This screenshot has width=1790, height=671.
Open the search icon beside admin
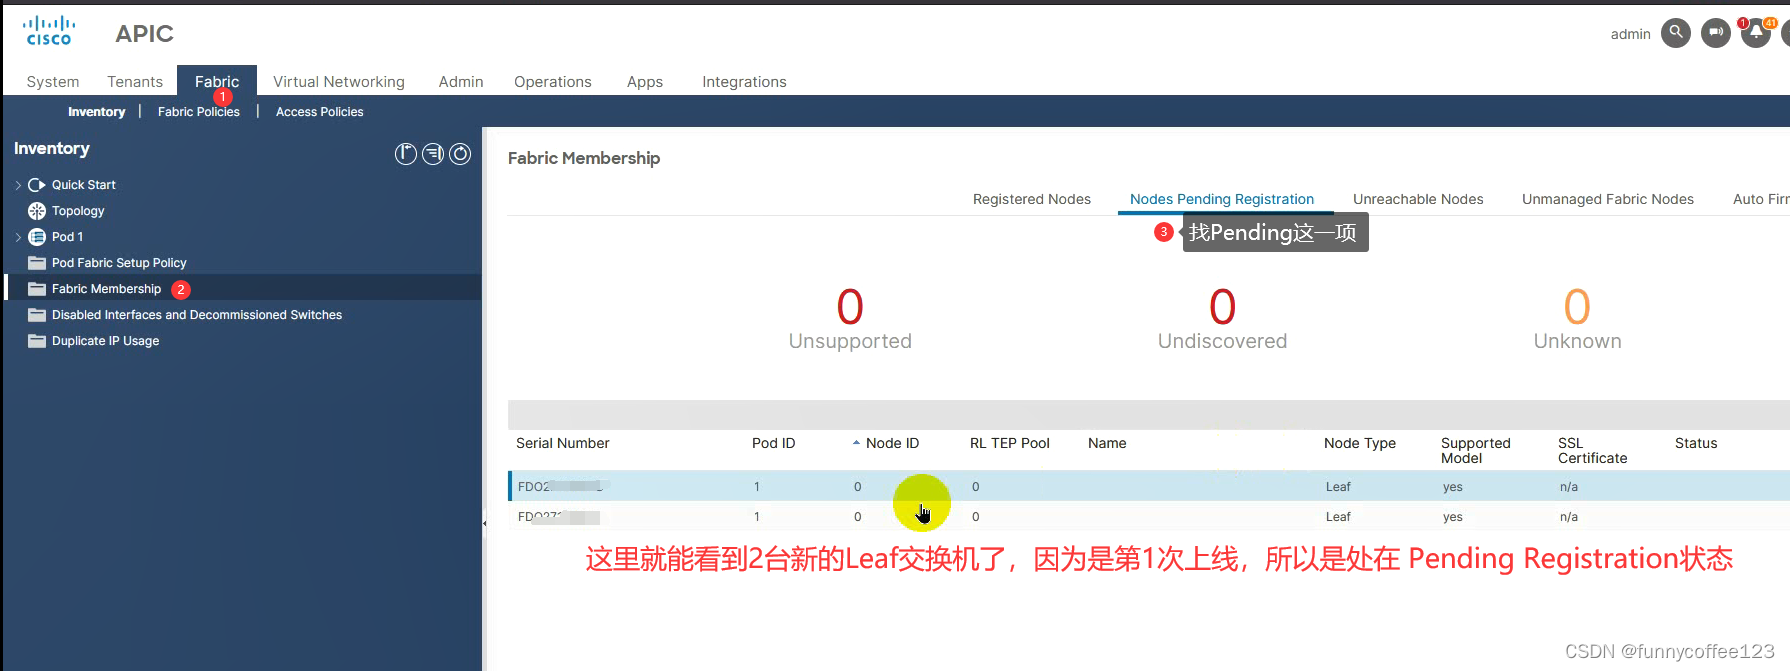coord(1676,33)
